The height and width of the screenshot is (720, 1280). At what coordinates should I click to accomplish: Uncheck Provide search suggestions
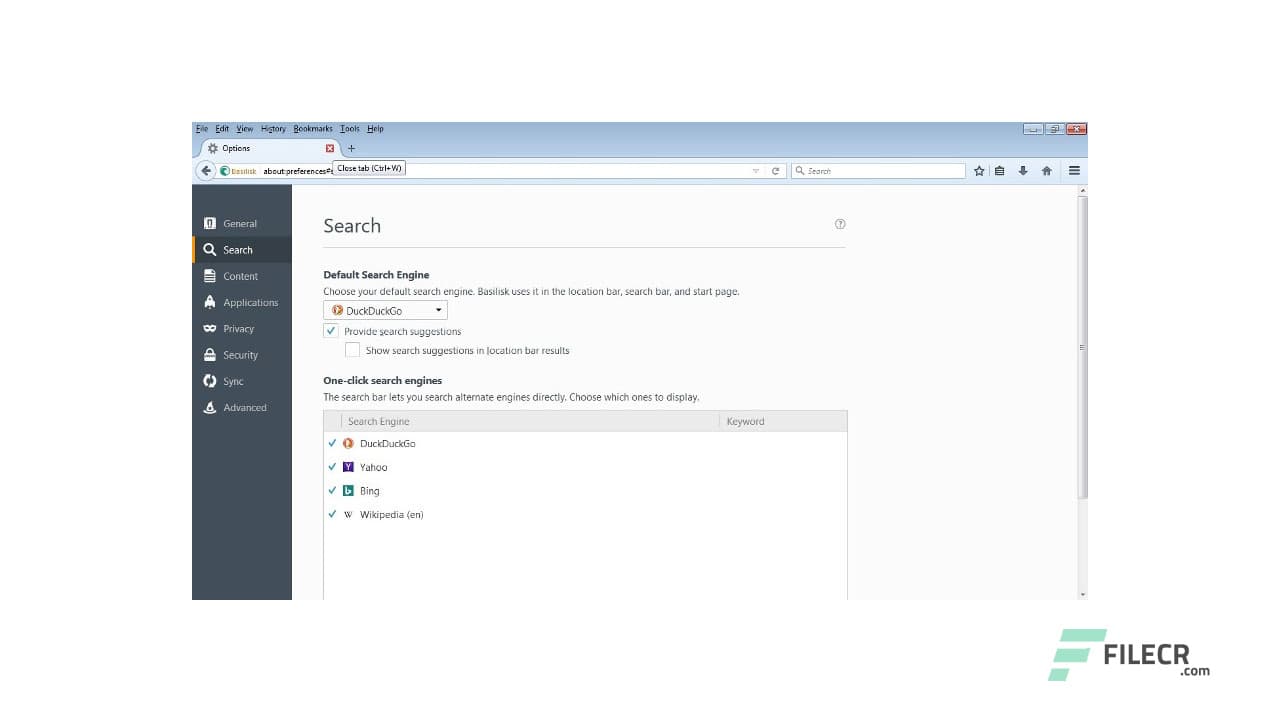[330, 330]
